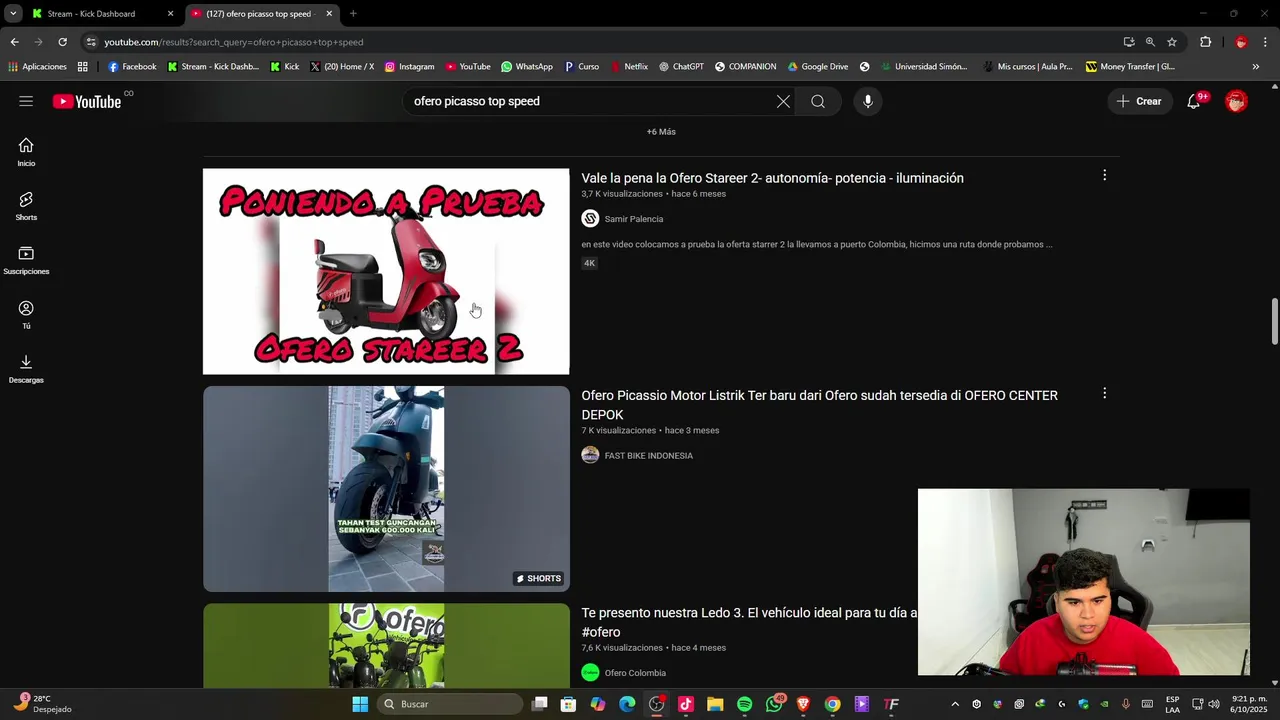
Task: Open the YouTube guide hamburger menu
Action: click(x=26, y=101)
